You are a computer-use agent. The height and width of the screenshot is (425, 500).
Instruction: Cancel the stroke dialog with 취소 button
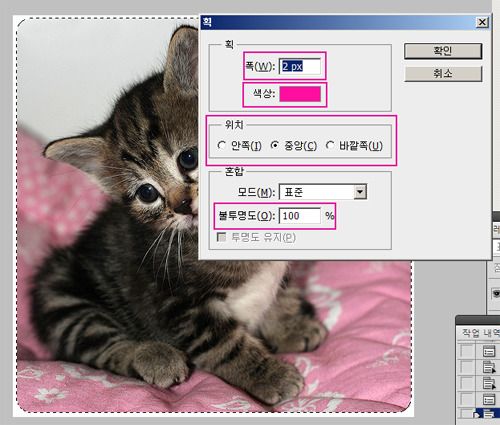point(443,73)
